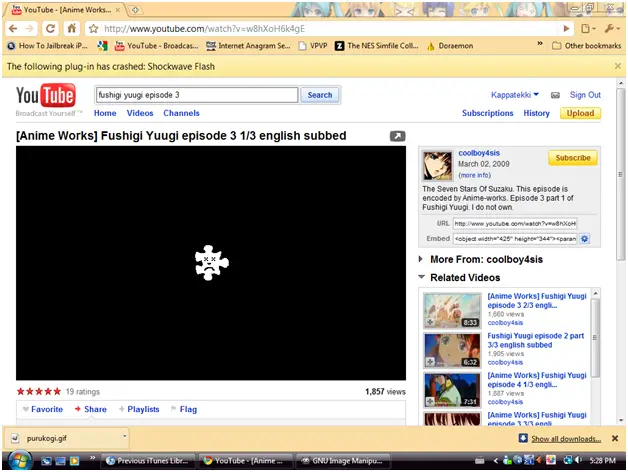This screenshot has width=628, height=472.
Task: Add the episode 2 part 3/3 video to the queue
Action: point(430,362)
